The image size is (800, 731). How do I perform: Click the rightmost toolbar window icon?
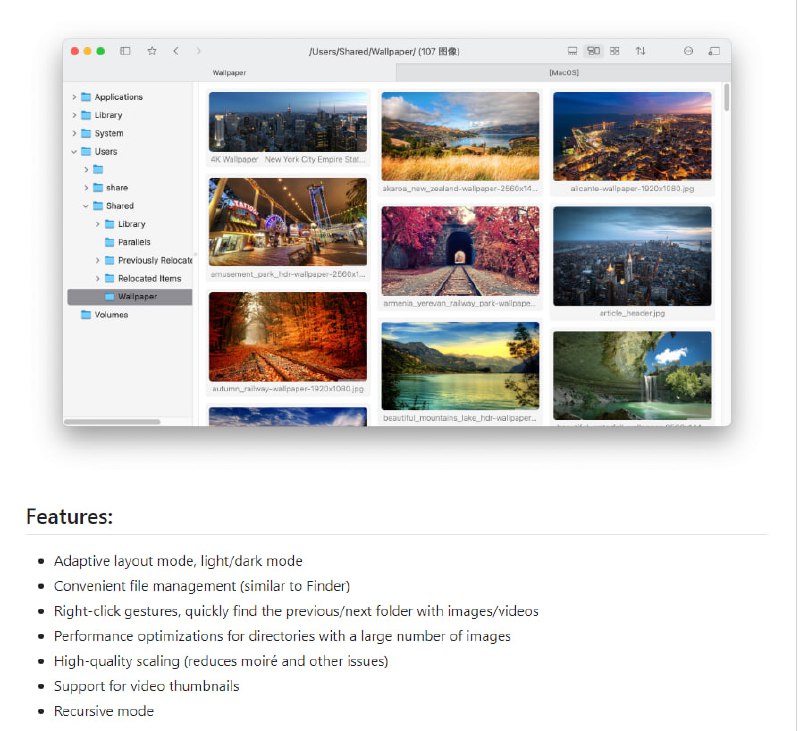pyautogui.click(x=714, y=51)
